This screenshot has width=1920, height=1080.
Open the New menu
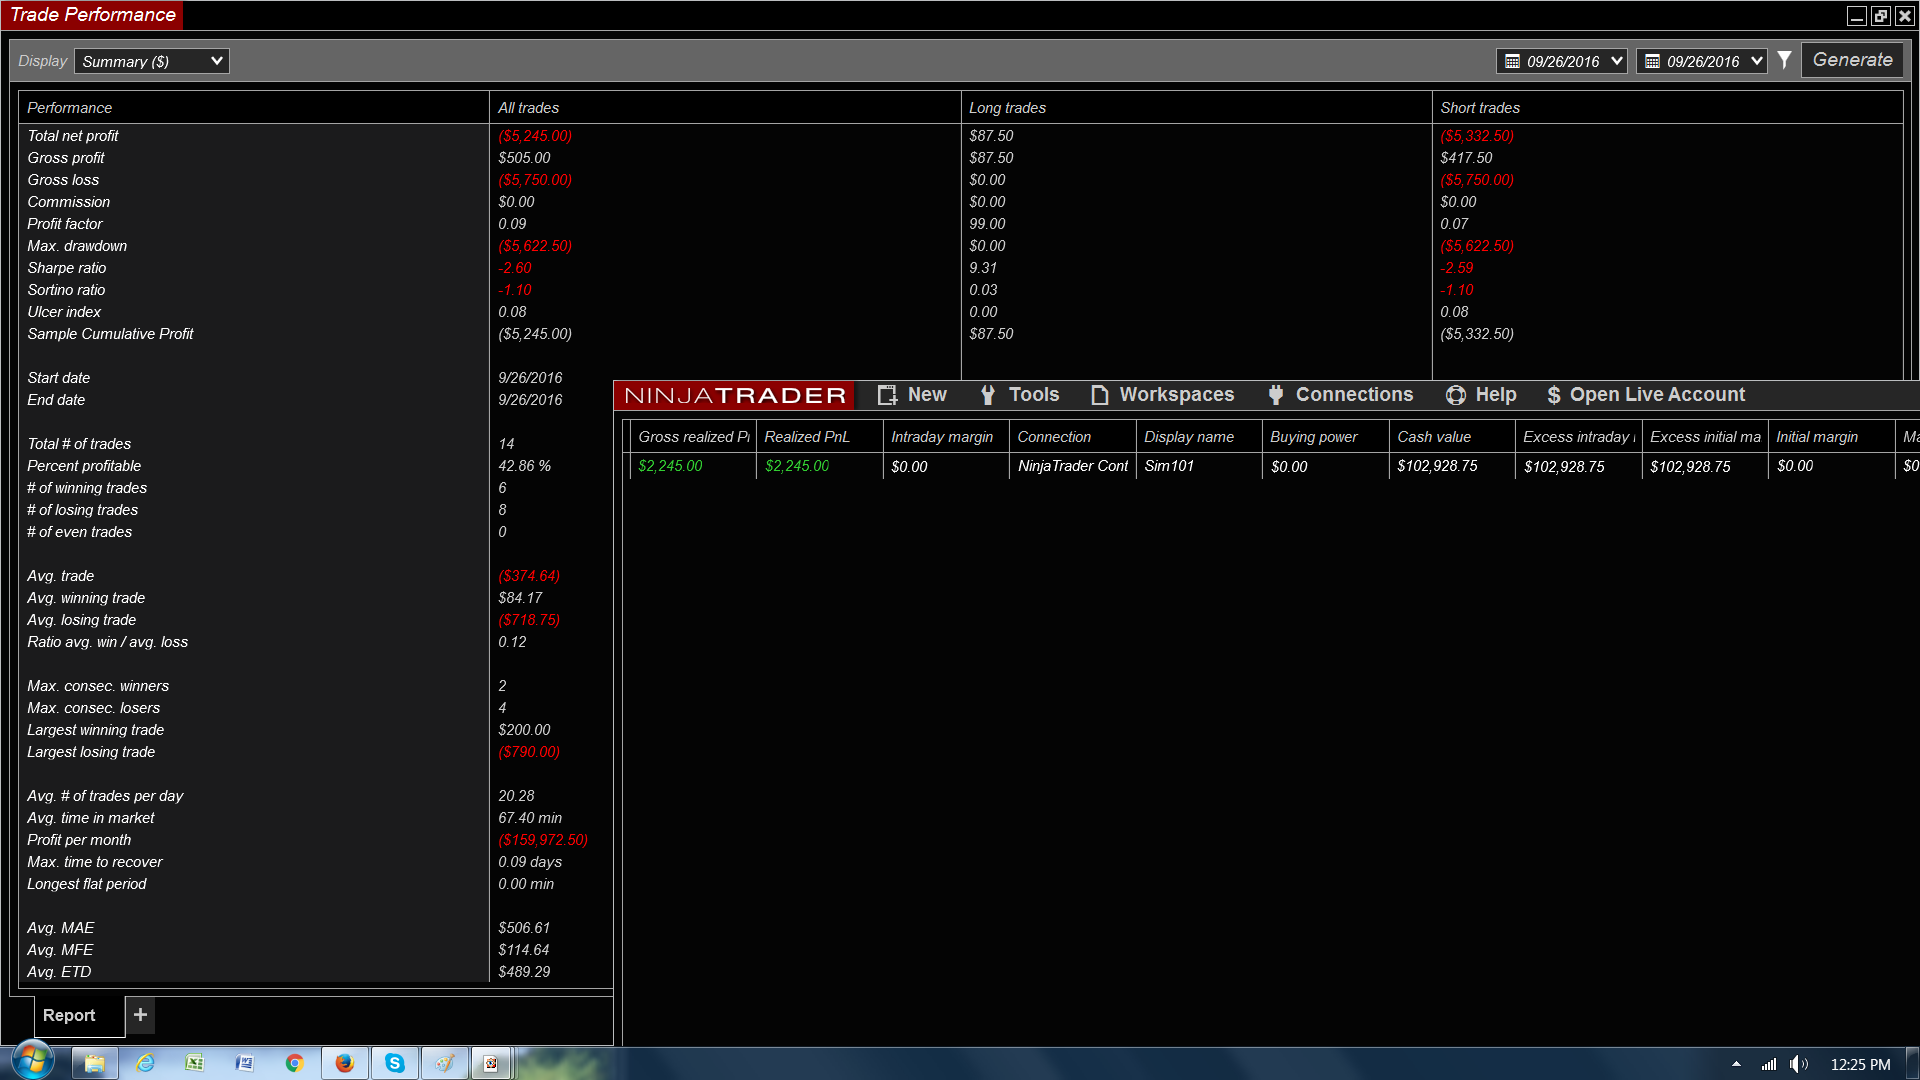pyautogui.click(x=912, y=395)
